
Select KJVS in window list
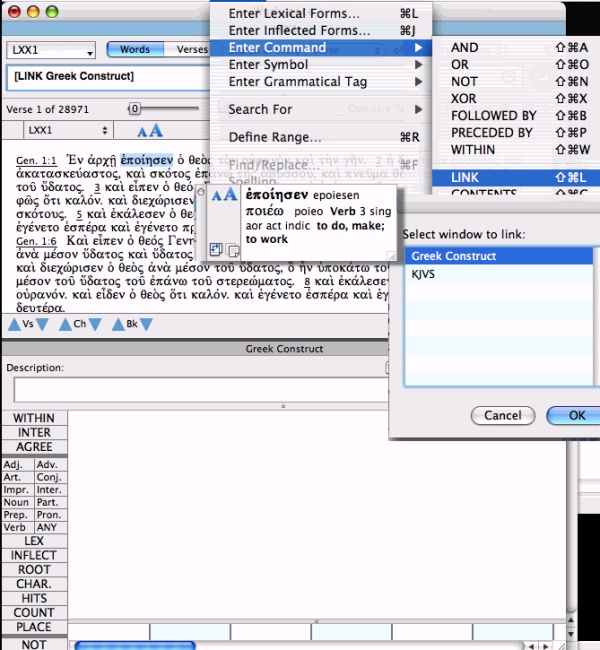pos(499,274)
